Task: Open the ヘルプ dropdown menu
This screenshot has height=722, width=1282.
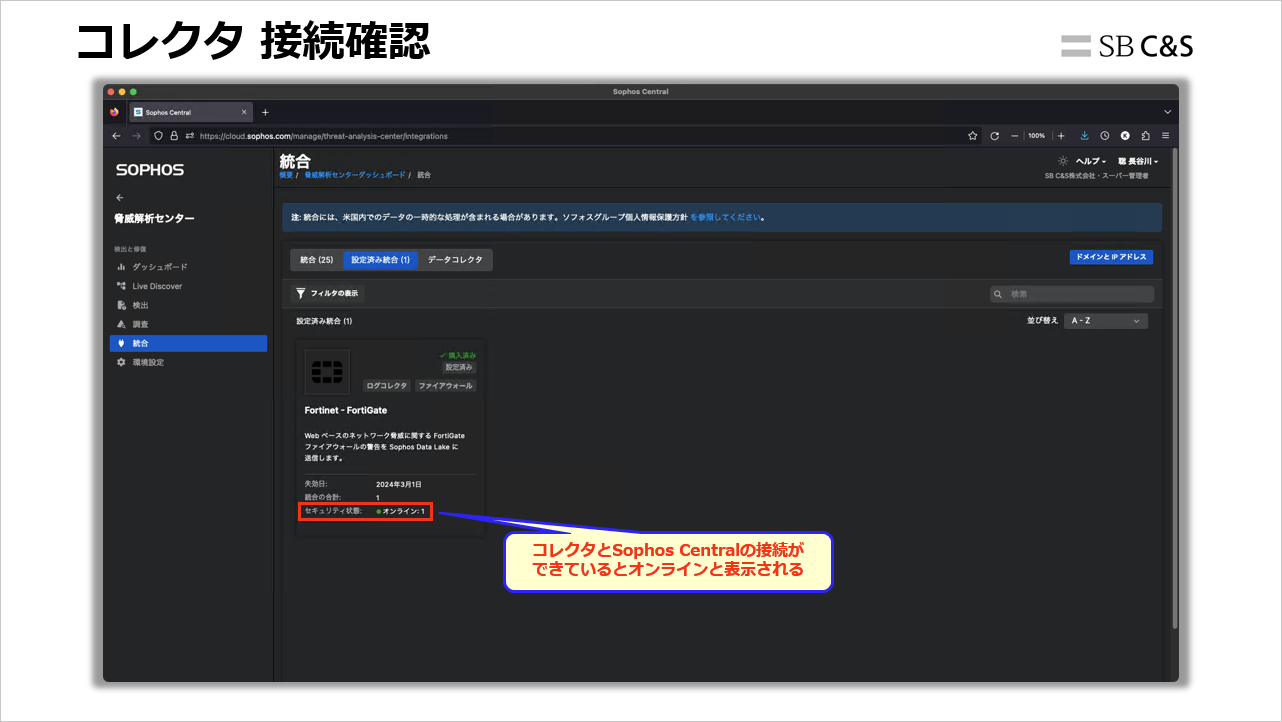Action: [x=1091, y=161]
